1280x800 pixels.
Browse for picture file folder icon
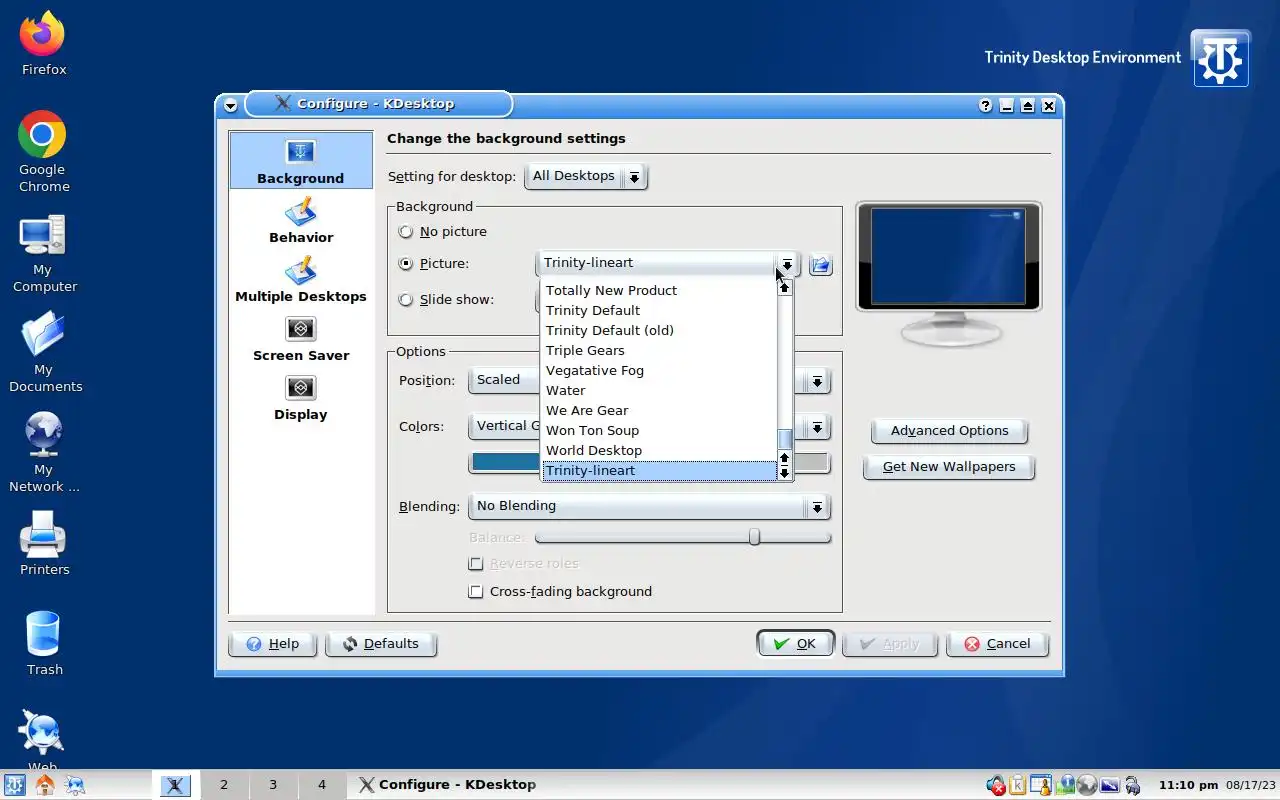(821, 264)
